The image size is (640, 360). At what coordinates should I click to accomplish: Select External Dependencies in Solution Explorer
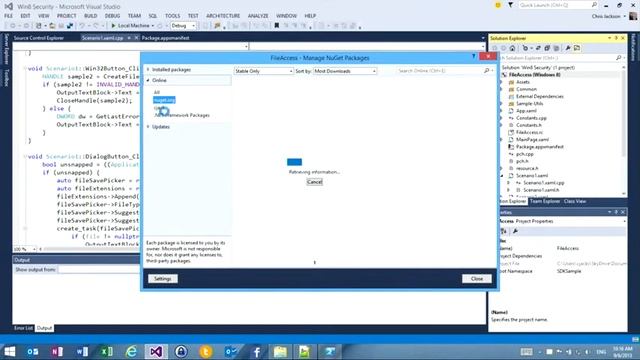click(x=540, y=97)
